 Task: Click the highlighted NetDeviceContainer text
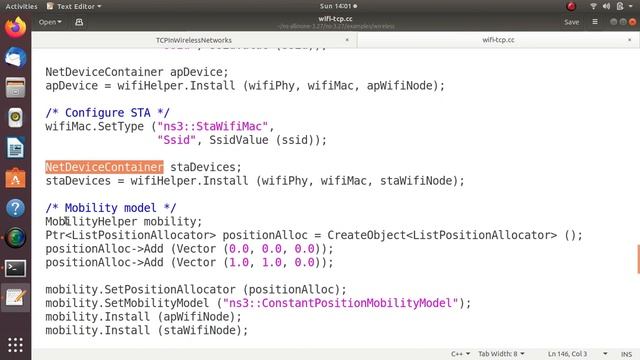coord(104,167)
